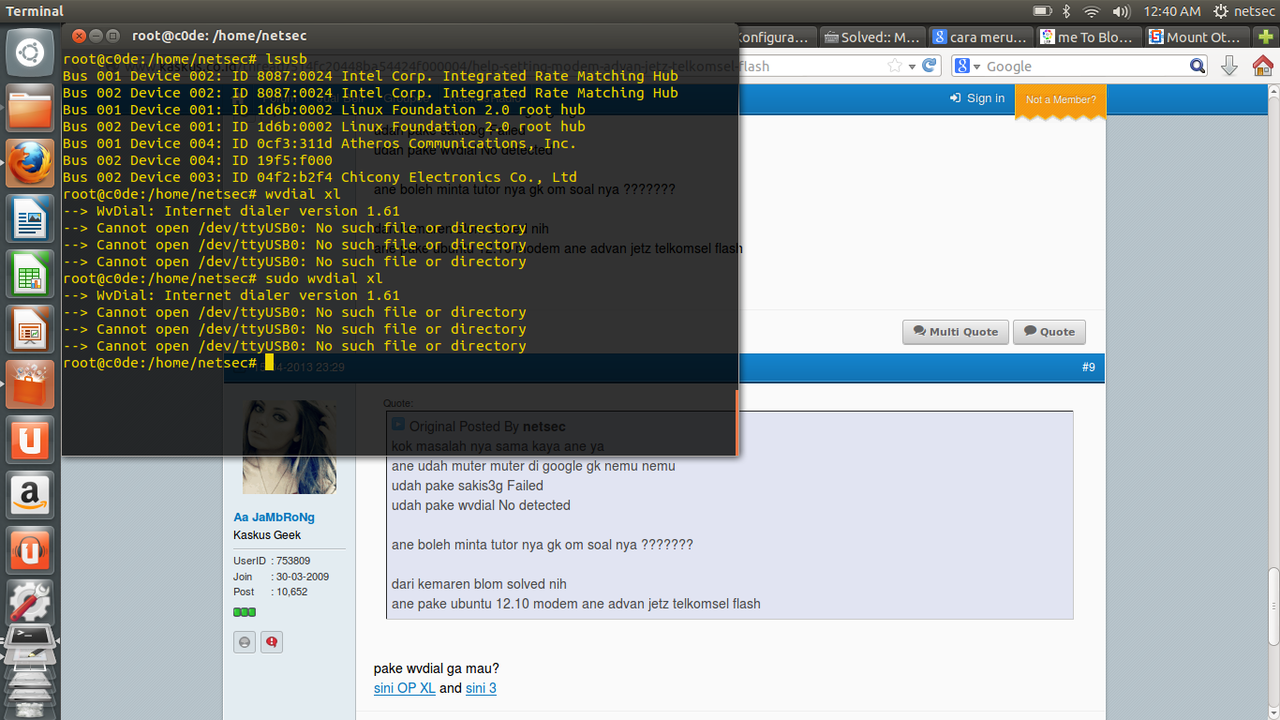Click the user's green reputation bar
The width and height of the screenshot is (1280, 720).
click(245, 612)
